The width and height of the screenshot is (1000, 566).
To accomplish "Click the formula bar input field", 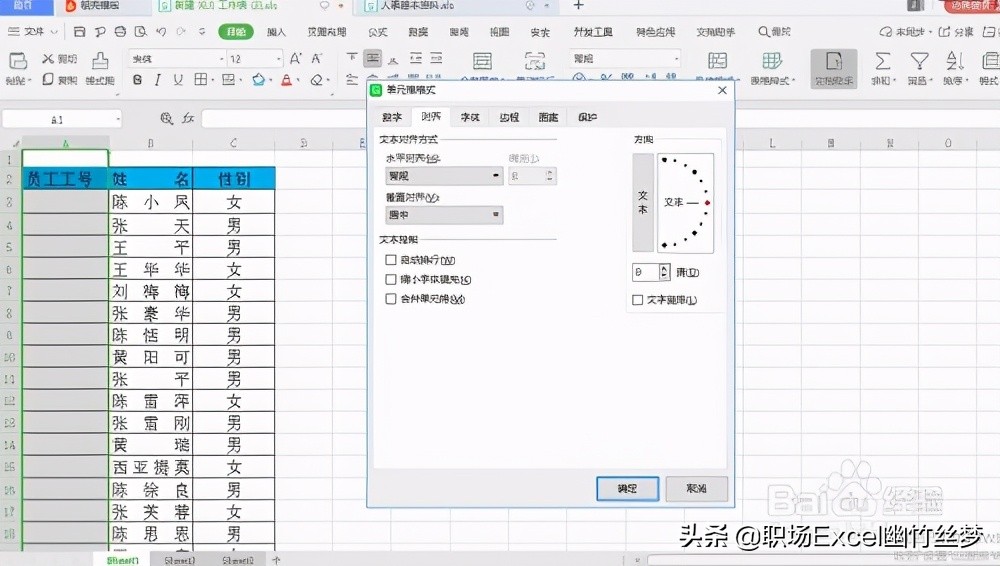I will click(284, 118).
